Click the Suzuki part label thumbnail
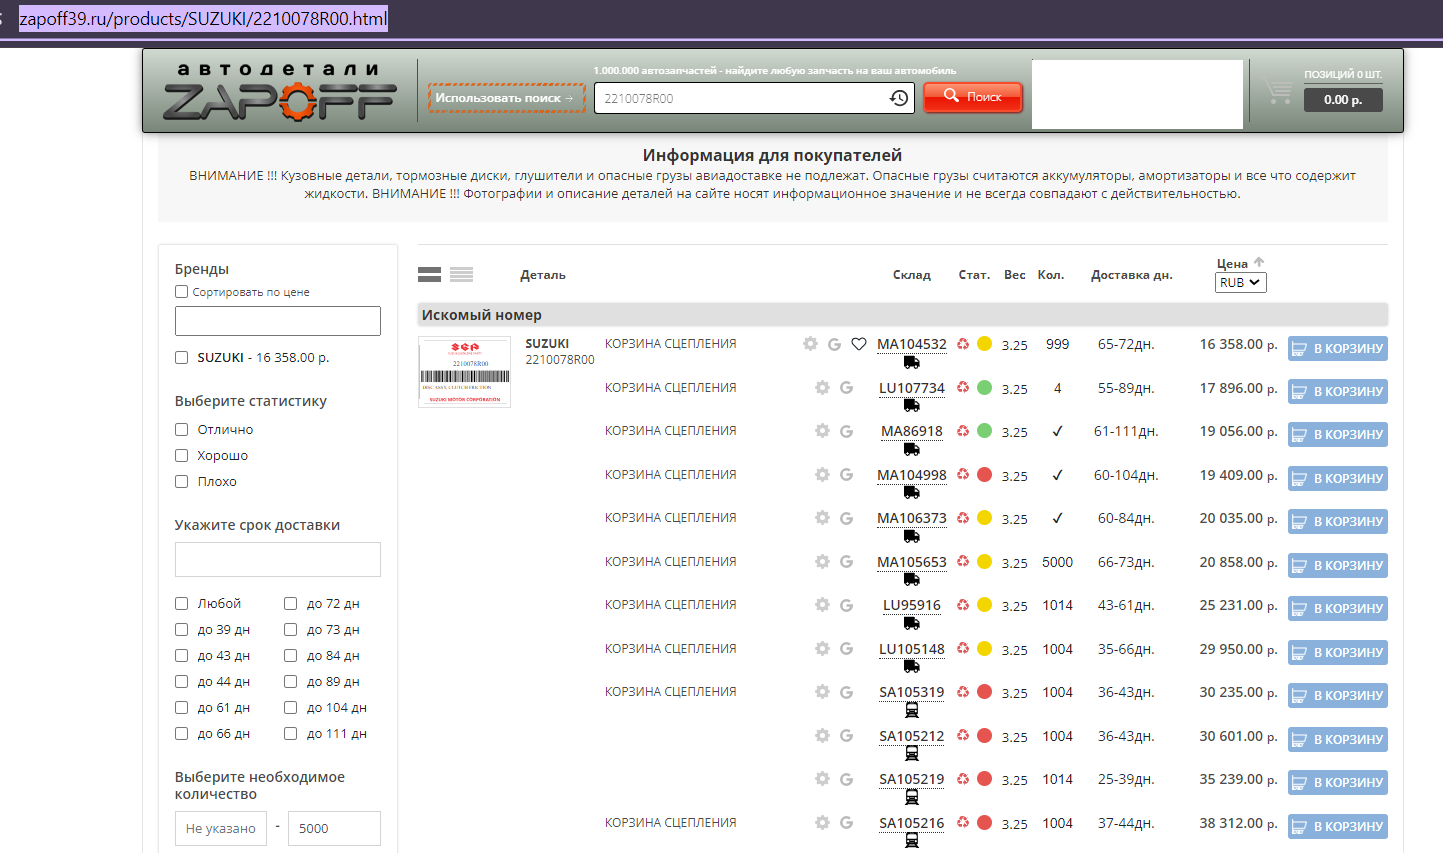The width and height of the screenshot is (1443, 853). (x=464, y=372)
